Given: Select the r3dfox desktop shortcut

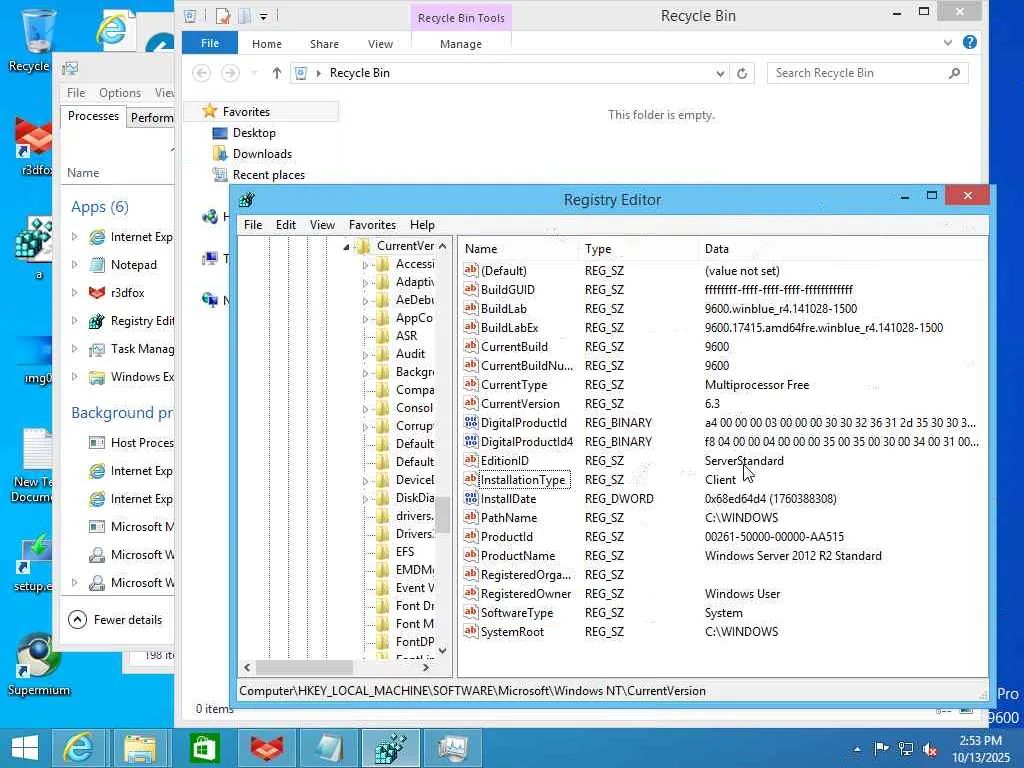Looking at the screenshot, I should click(34, 147).
